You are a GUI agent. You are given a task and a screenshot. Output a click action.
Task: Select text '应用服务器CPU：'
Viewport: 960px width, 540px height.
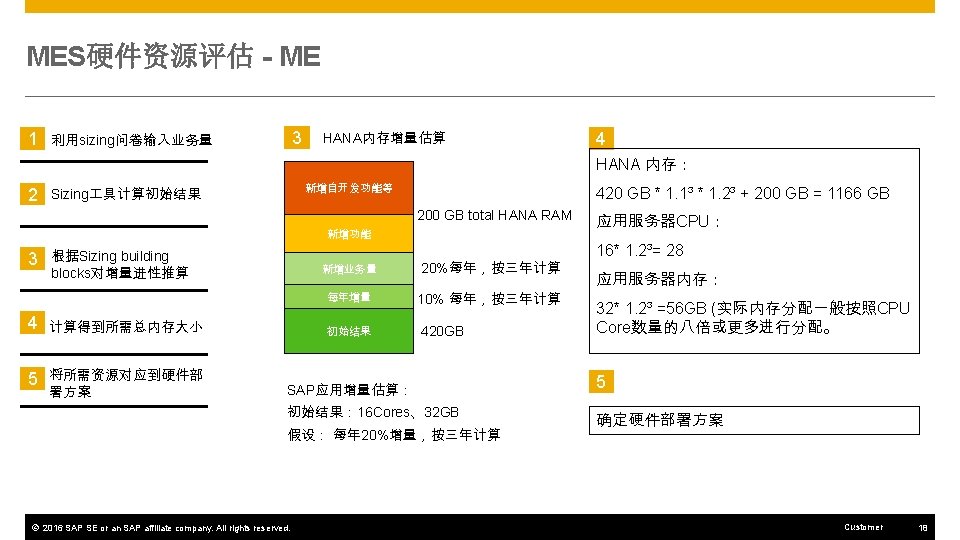click(658, 221)
